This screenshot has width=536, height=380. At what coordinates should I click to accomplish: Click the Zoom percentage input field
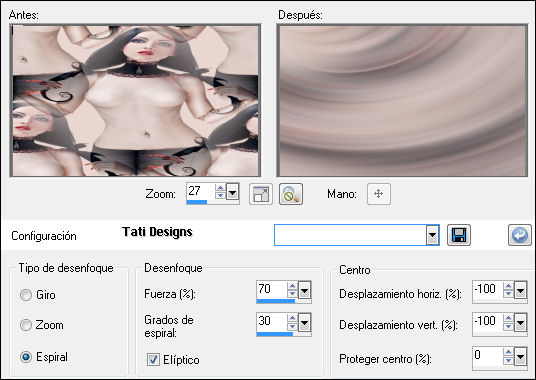[x=201, y=191]
